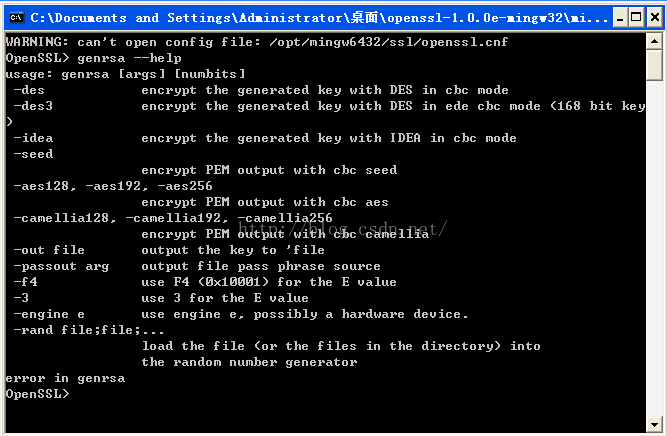Click the window title bar path text
Image resolution: width=667 pixels, height=436 pixels.
319,18
